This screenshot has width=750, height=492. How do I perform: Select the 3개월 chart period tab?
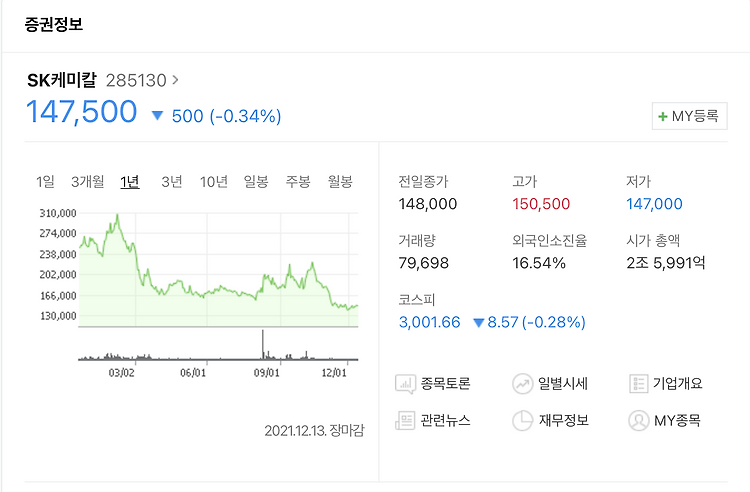click(x=87, y=181)
